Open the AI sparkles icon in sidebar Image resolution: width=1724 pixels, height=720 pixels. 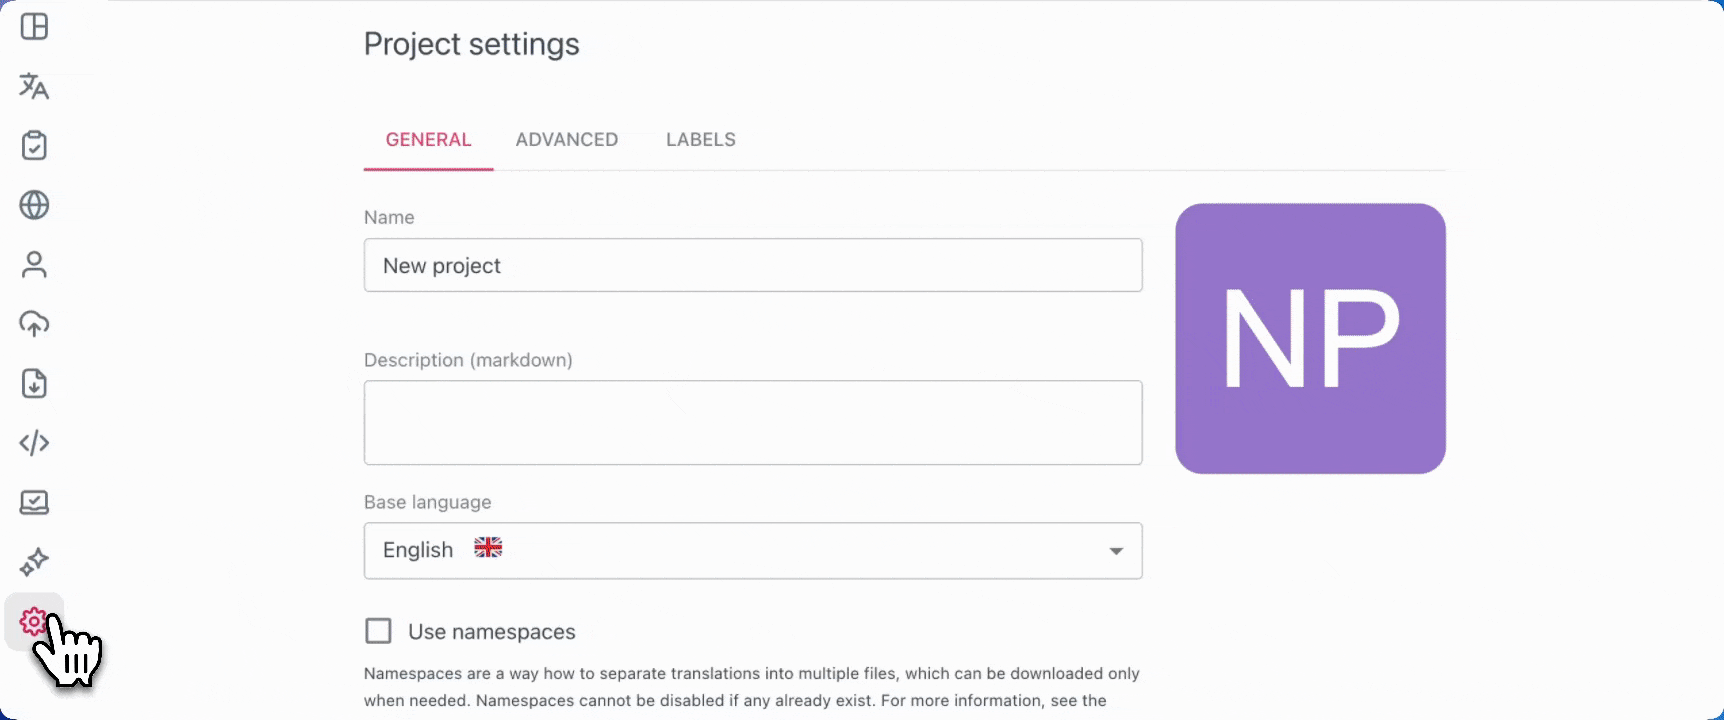(34, 562)
